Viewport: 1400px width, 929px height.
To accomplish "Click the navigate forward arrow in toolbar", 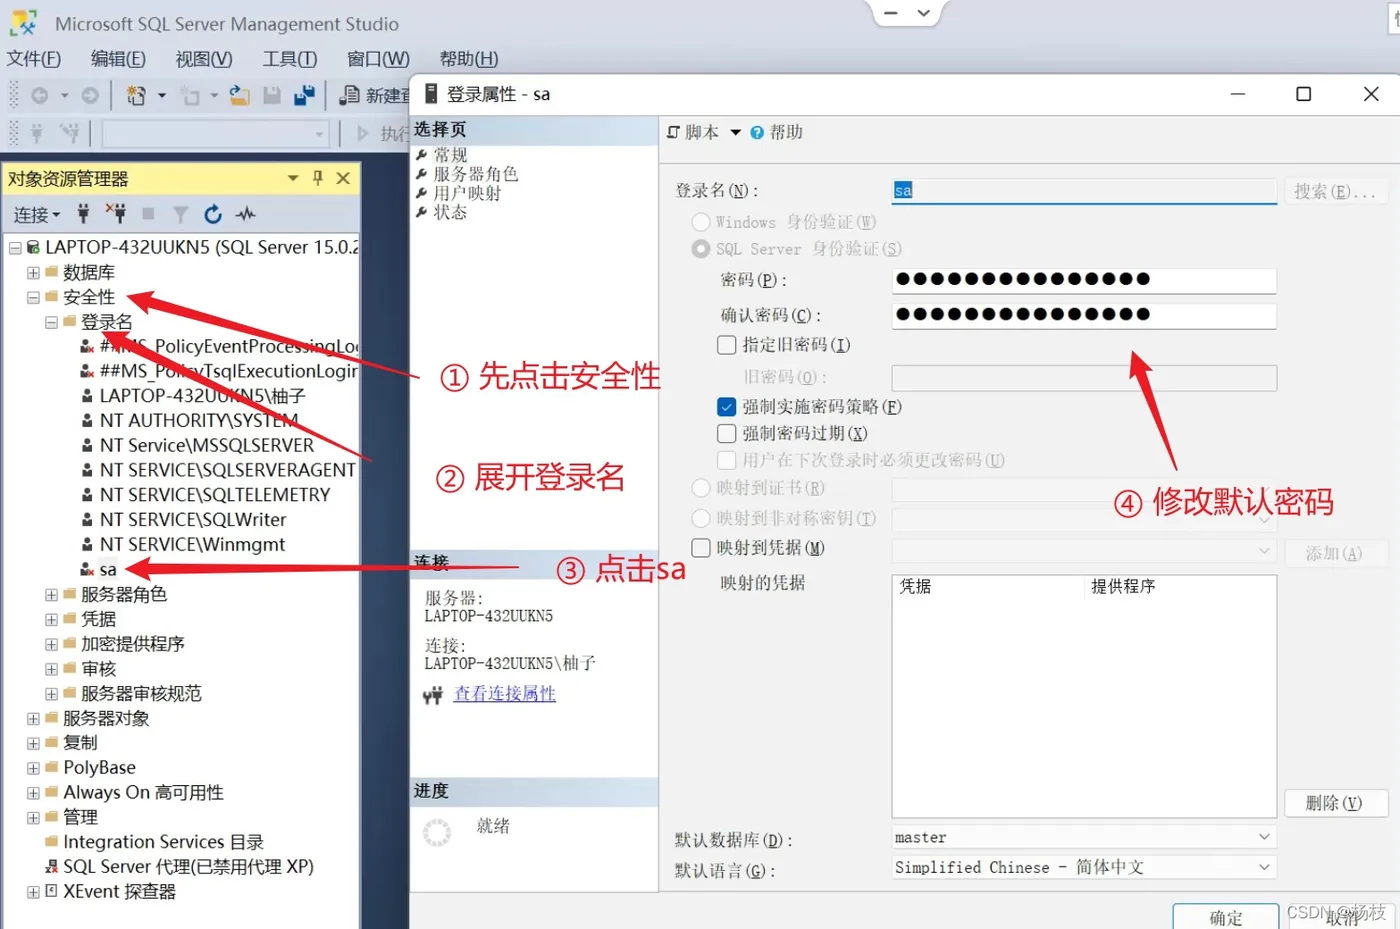I will click(90, 95).
